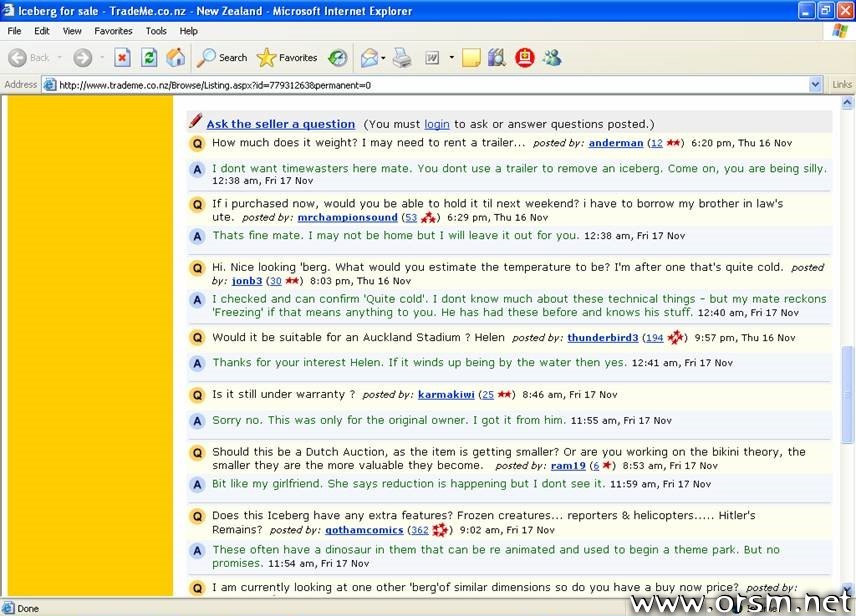Open thunderbird3's profile link
856x616 pixels.
coord(603,337)
